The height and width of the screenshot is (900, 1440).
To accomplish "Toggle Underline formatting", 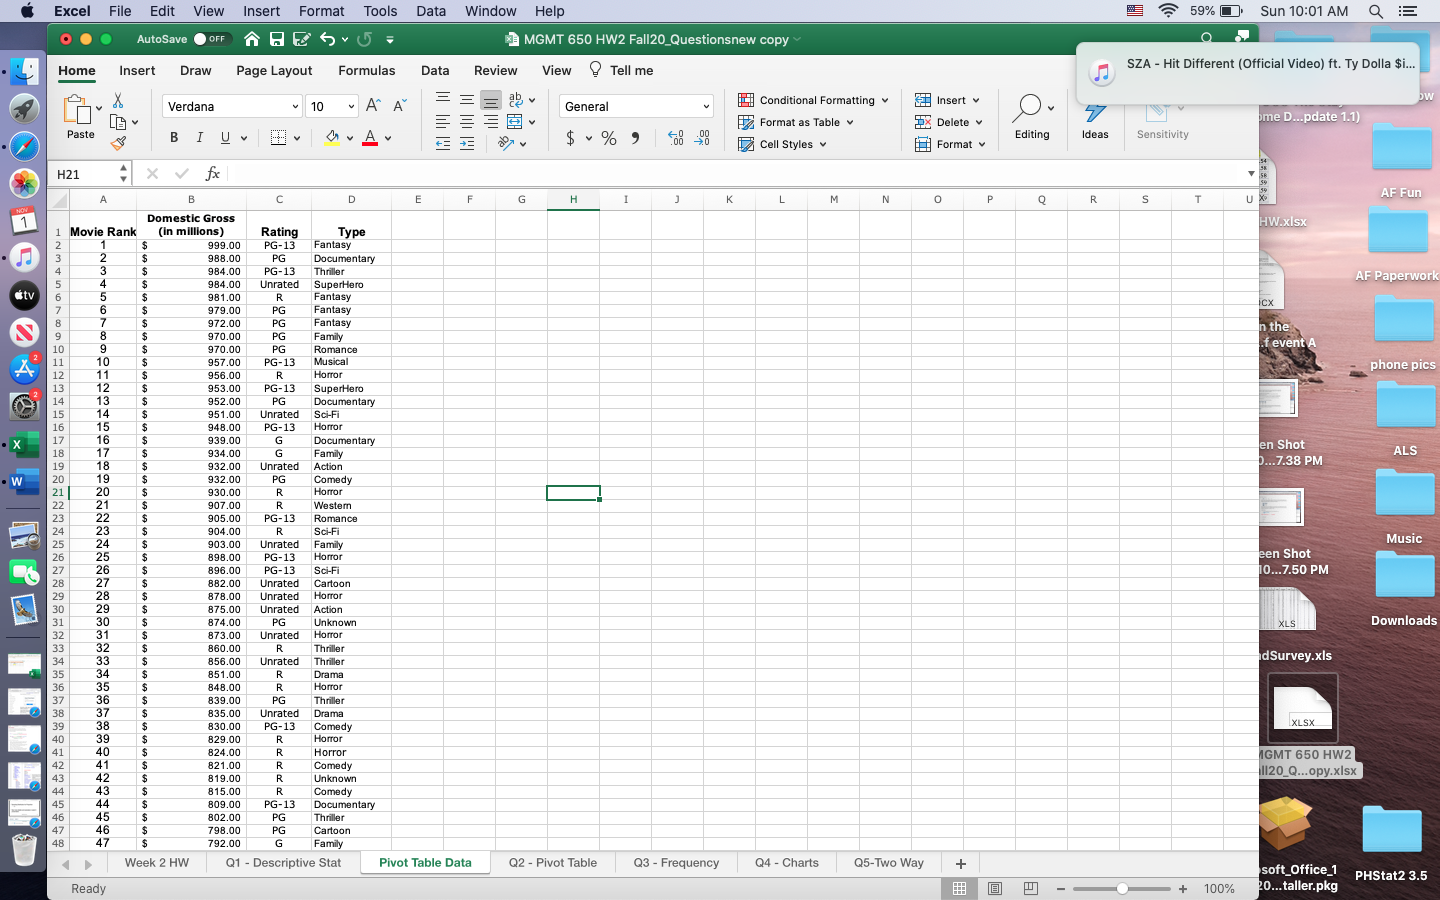I will point(225,138).
